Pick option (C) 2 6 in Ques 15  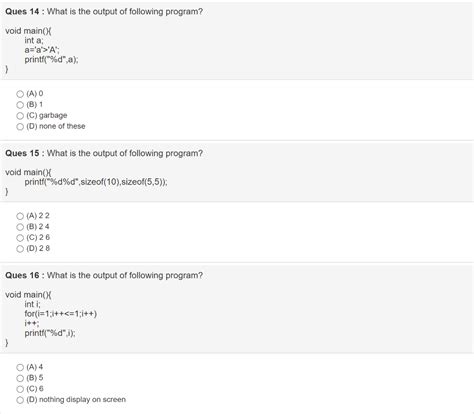click(20, 238)
